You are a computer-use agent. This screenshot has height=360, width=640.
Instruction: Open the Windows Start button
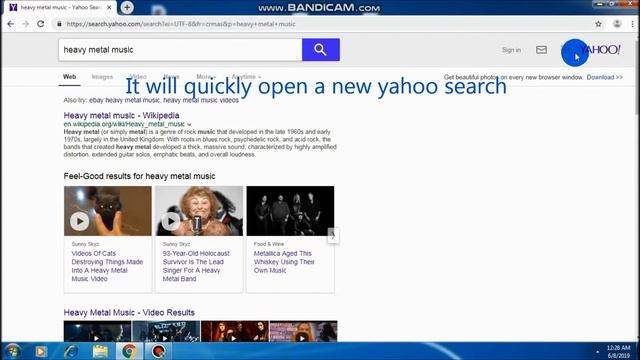tap(12, 351)
